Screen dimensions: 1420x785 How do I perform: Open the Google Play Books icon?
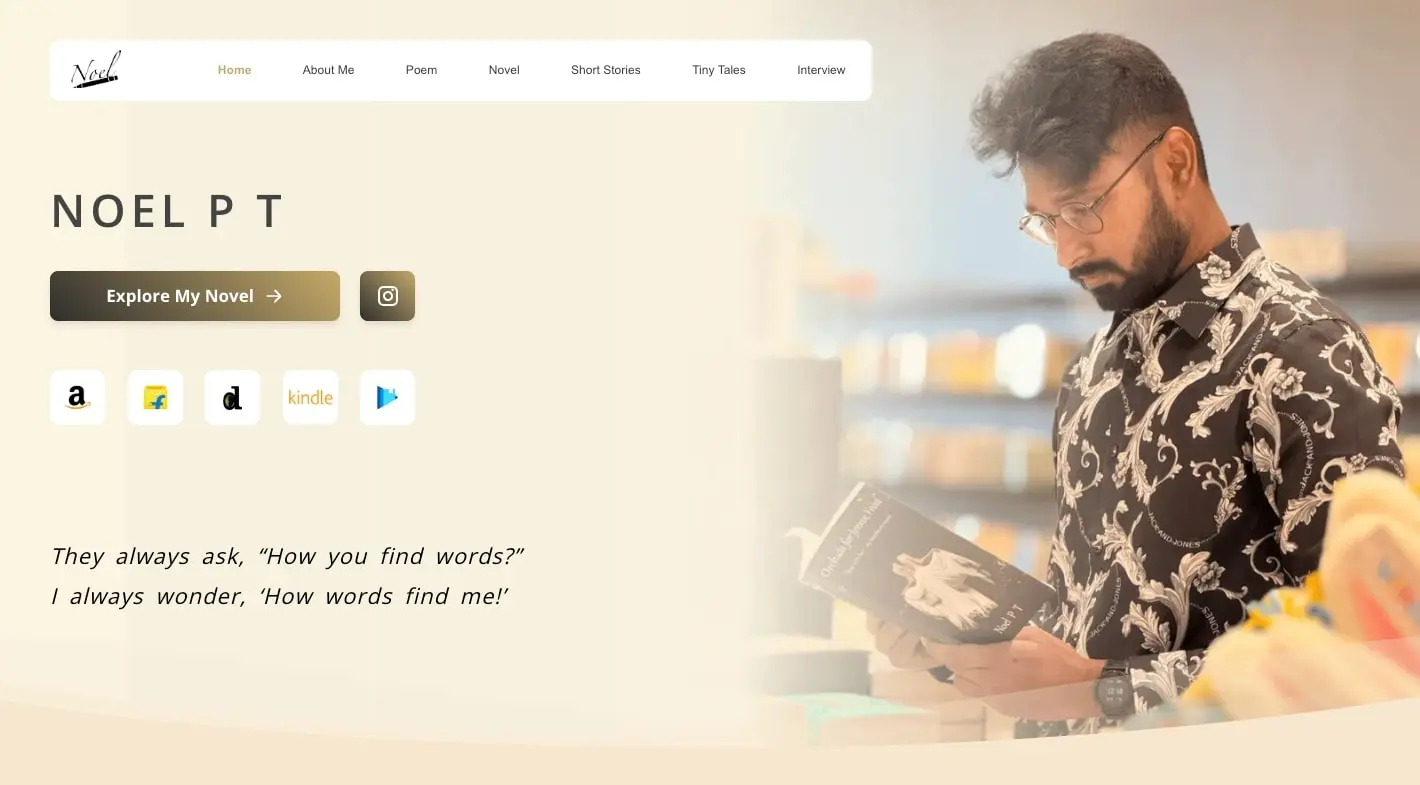coord(387,397)
